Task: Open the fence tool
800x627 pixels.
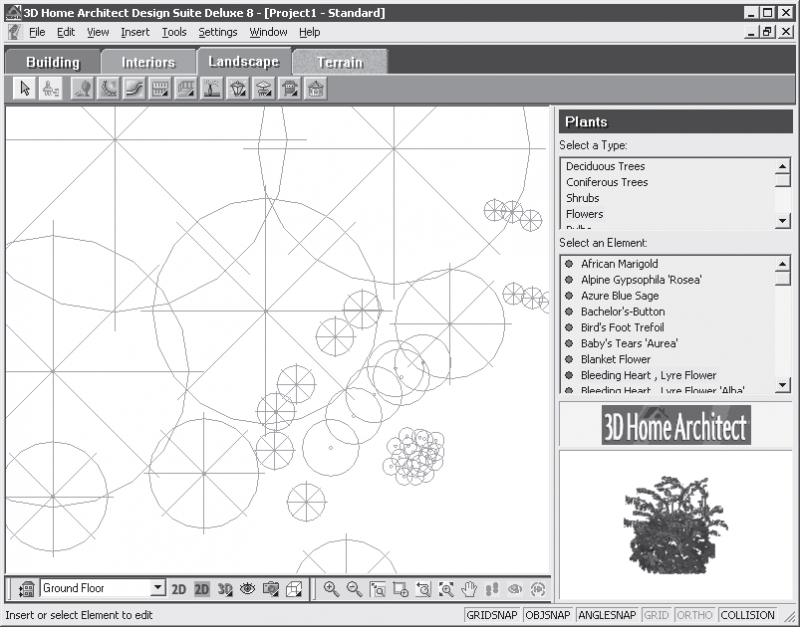Action: click(x=160, y=89)
